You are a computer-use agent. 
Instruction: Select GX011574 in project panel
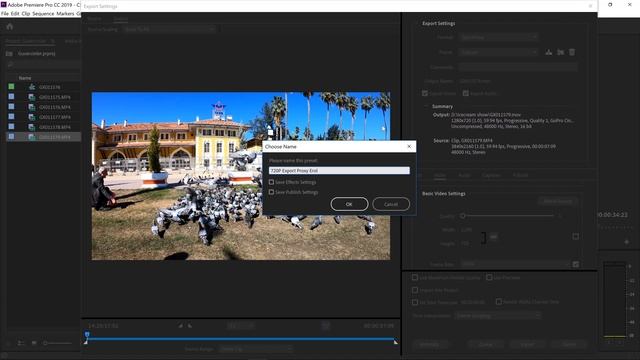[x=50, y=87]
